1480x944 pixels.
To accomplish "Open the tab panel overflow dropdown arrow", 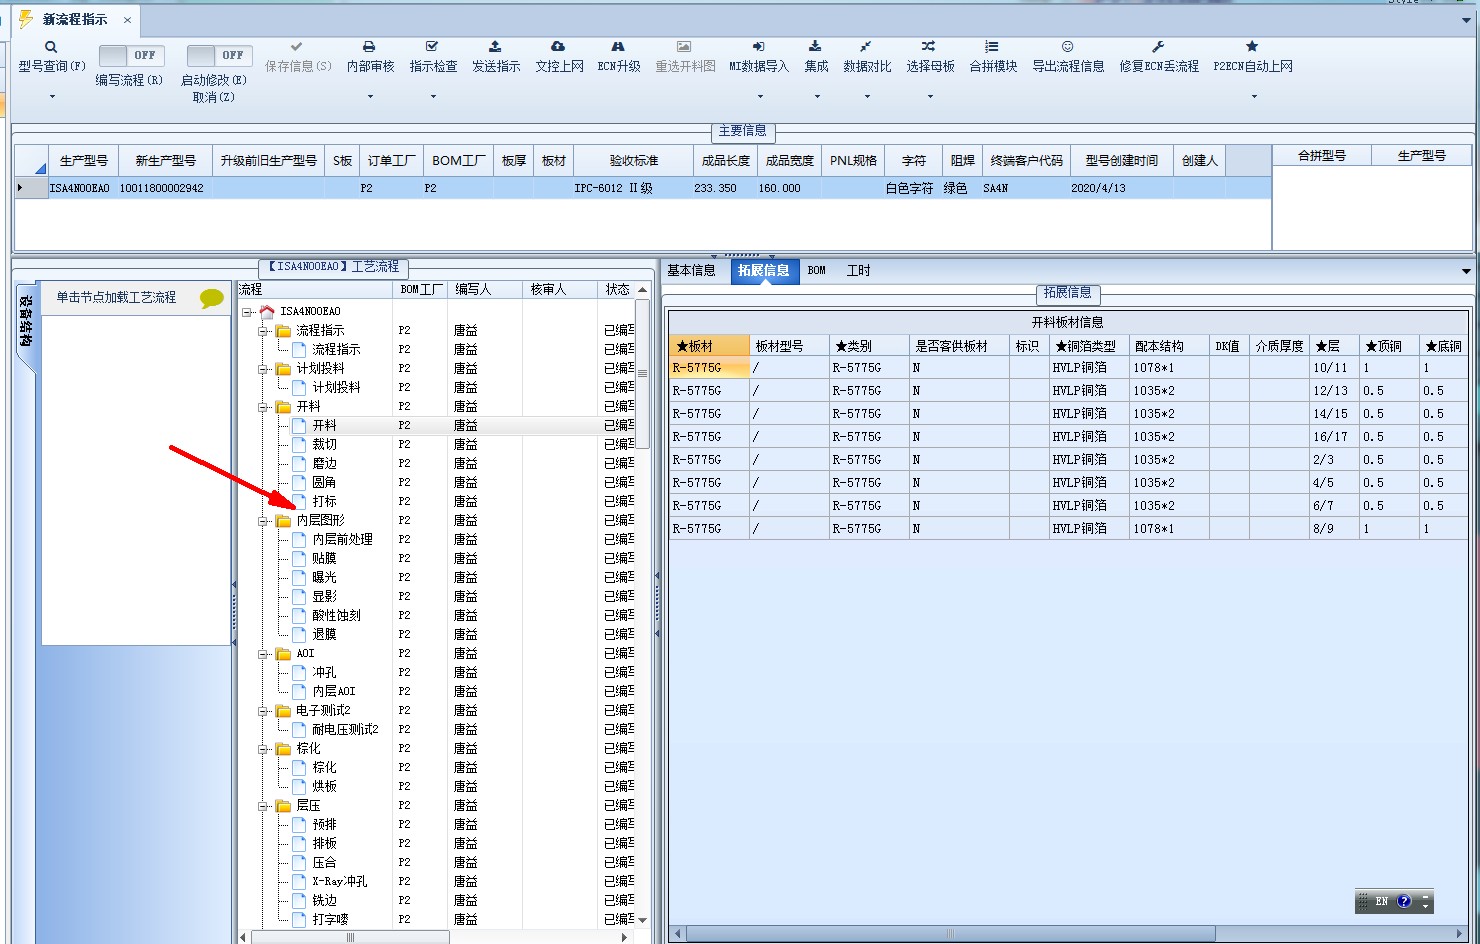I will tap(1466, 271).
